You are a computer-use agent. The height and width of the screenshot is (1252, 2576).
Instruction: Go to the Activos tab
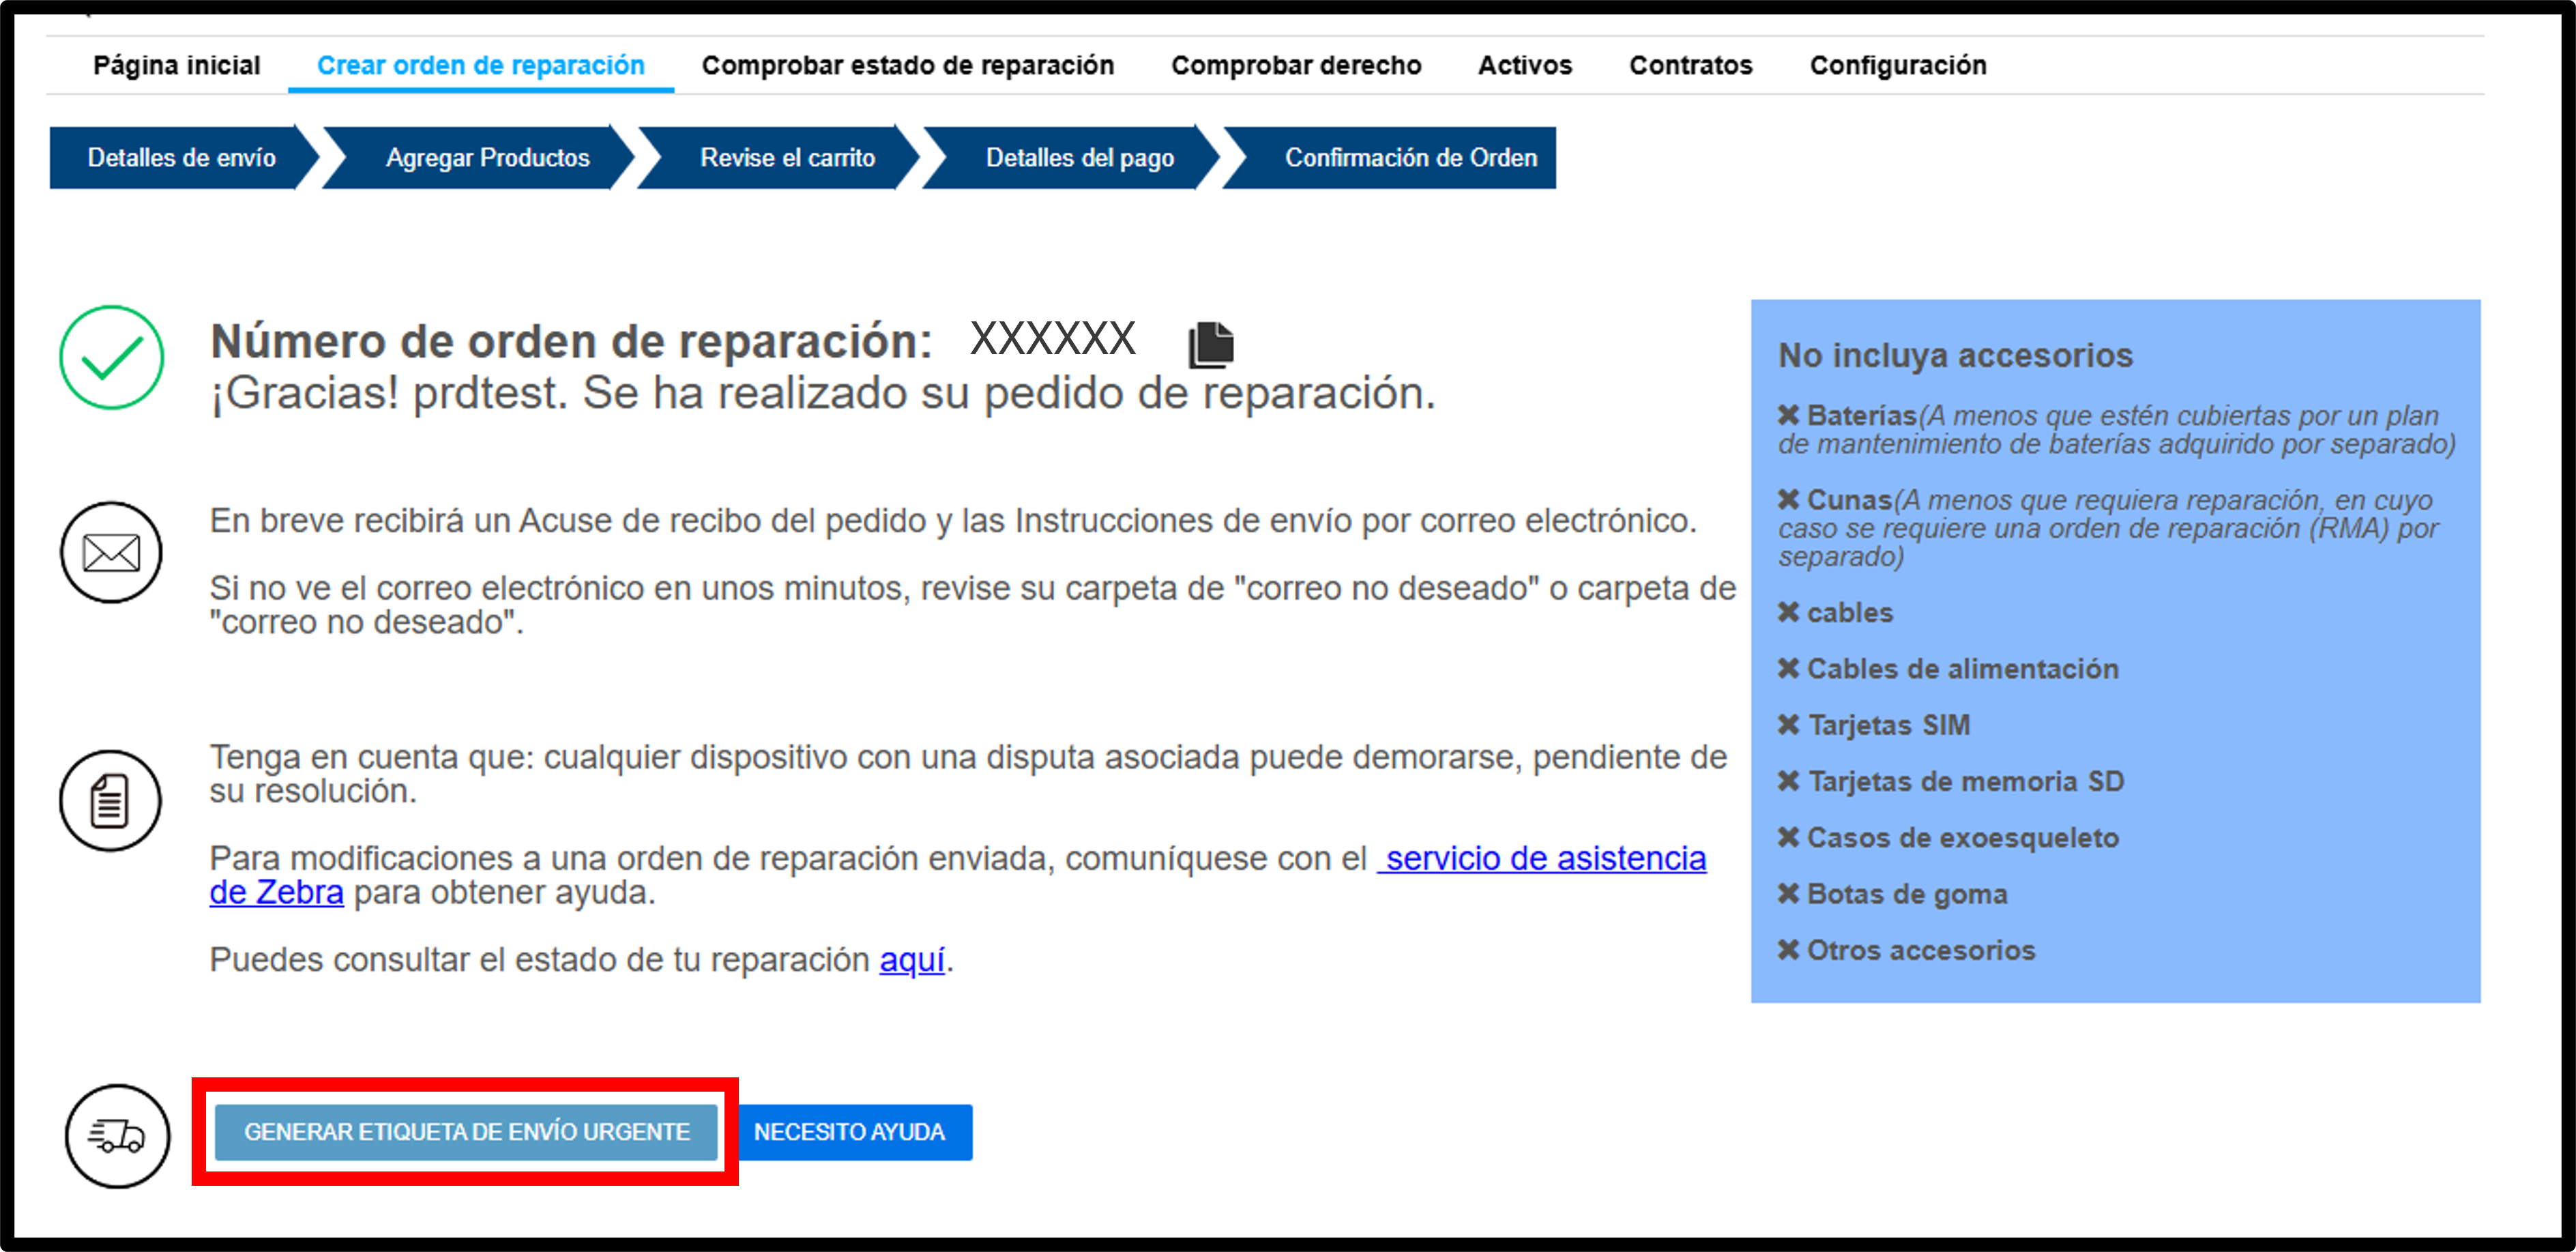tap(1525, 65)
